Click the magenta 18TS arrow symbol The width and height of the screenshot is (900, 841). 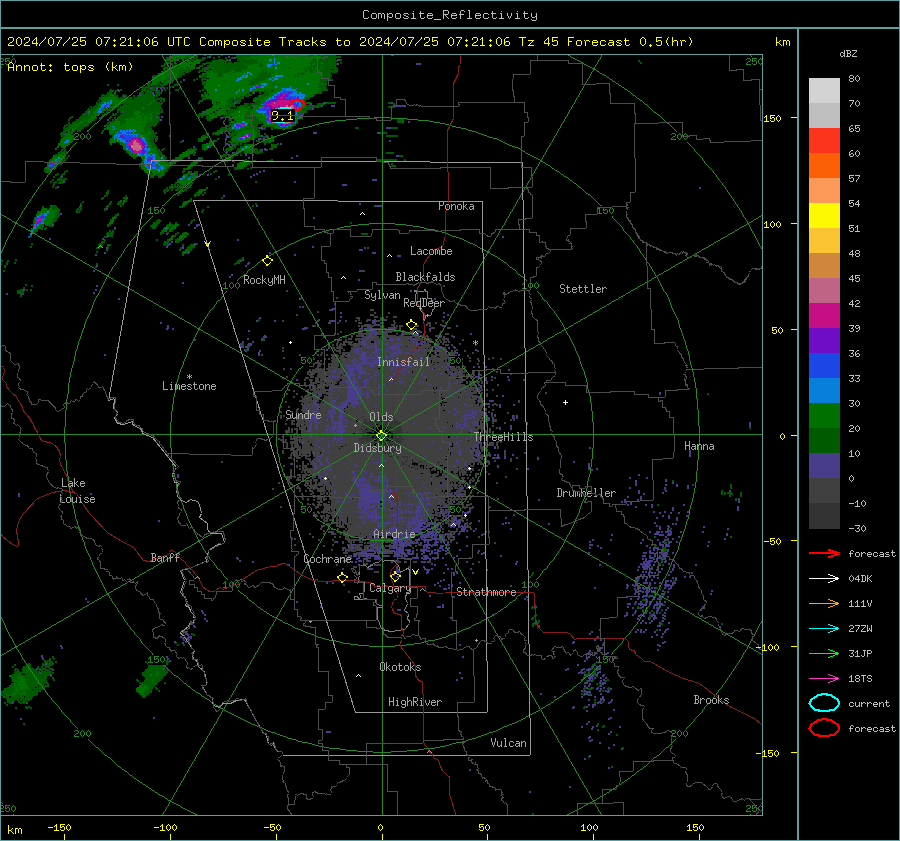824,679
